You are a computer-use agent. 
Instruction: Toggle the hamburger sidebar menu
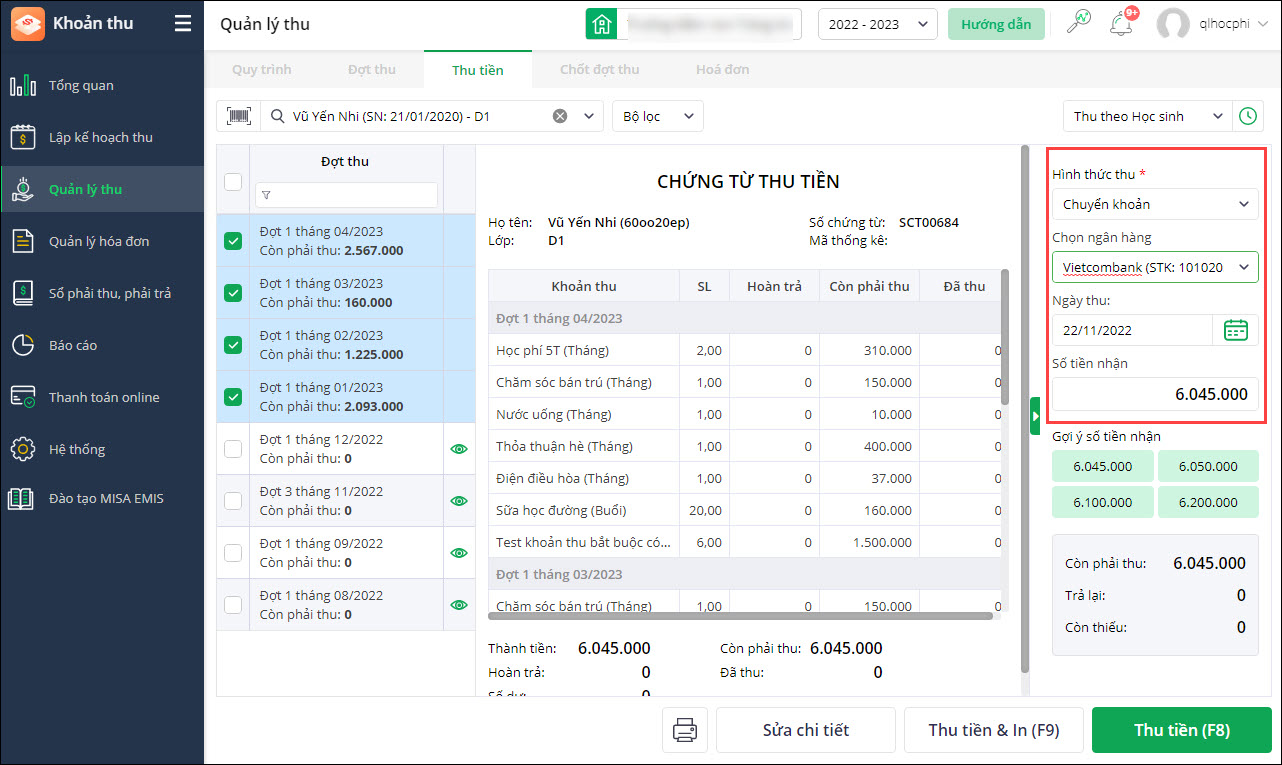click(182, 24)
